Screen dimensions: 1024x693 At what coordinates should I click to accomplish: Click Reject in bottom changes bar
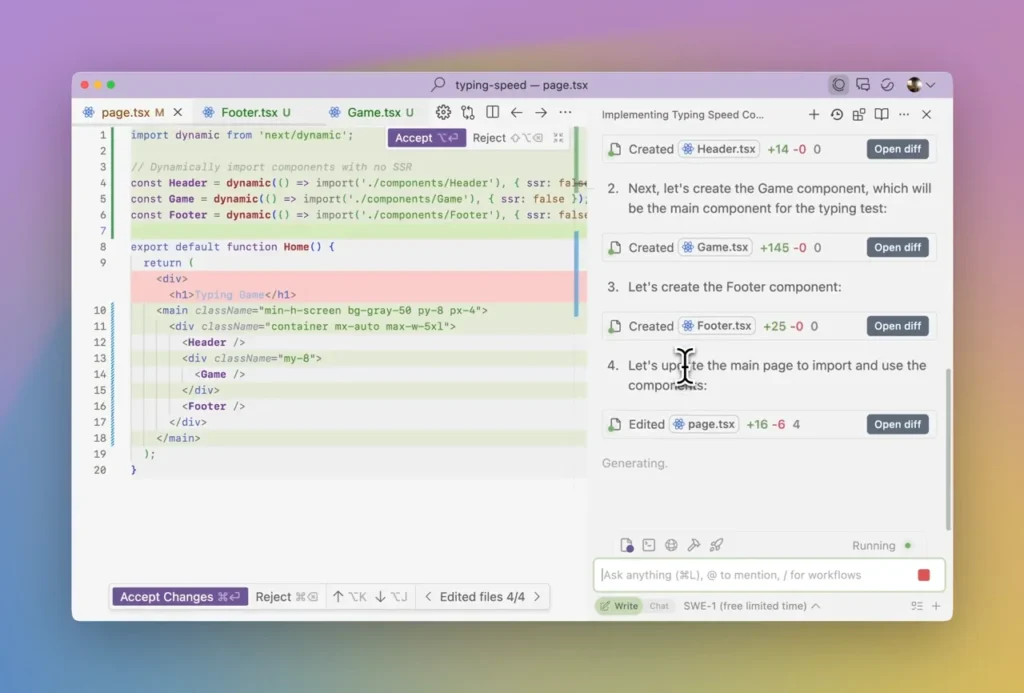point(286,597)
